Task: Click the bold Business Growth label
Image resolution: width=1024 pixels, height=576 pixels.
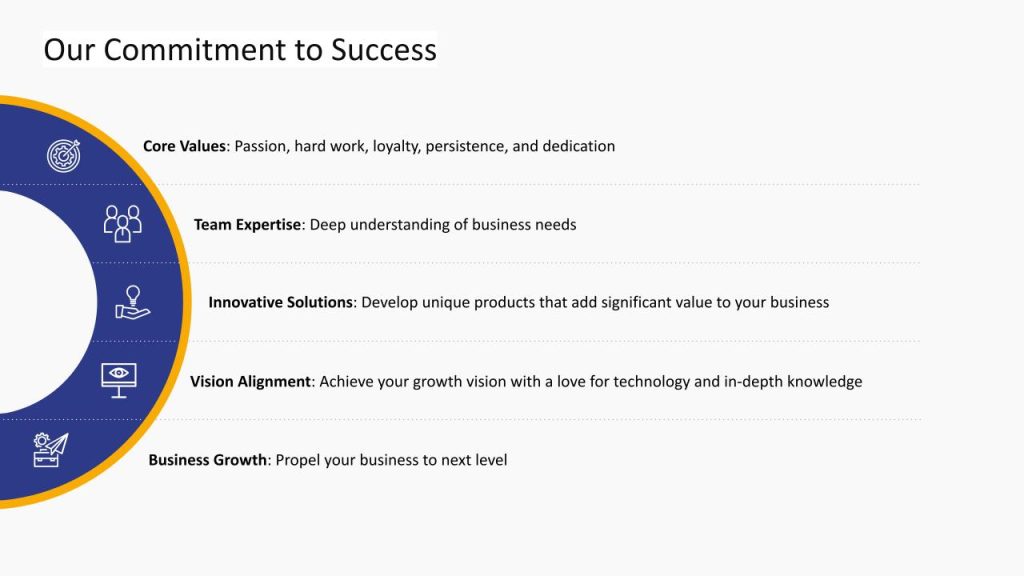Action: [208, 460]
